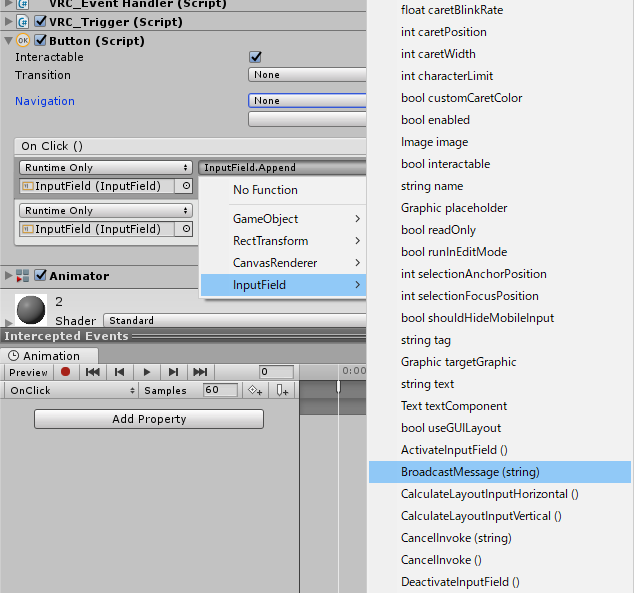Toggle the Interactable checkbox
Viewport: 634px width, 593px height.
(x=255, y=57)
